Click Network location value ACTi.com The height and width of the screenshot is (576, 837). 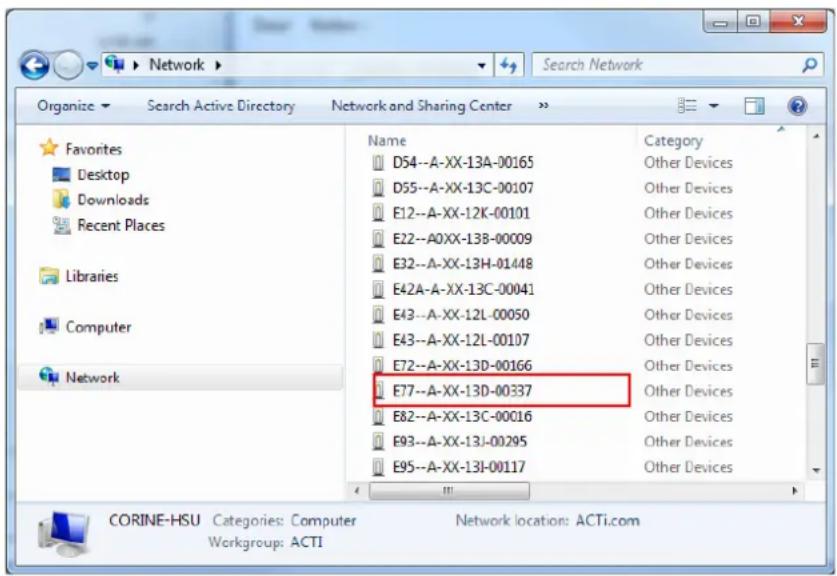coord(607,520)
